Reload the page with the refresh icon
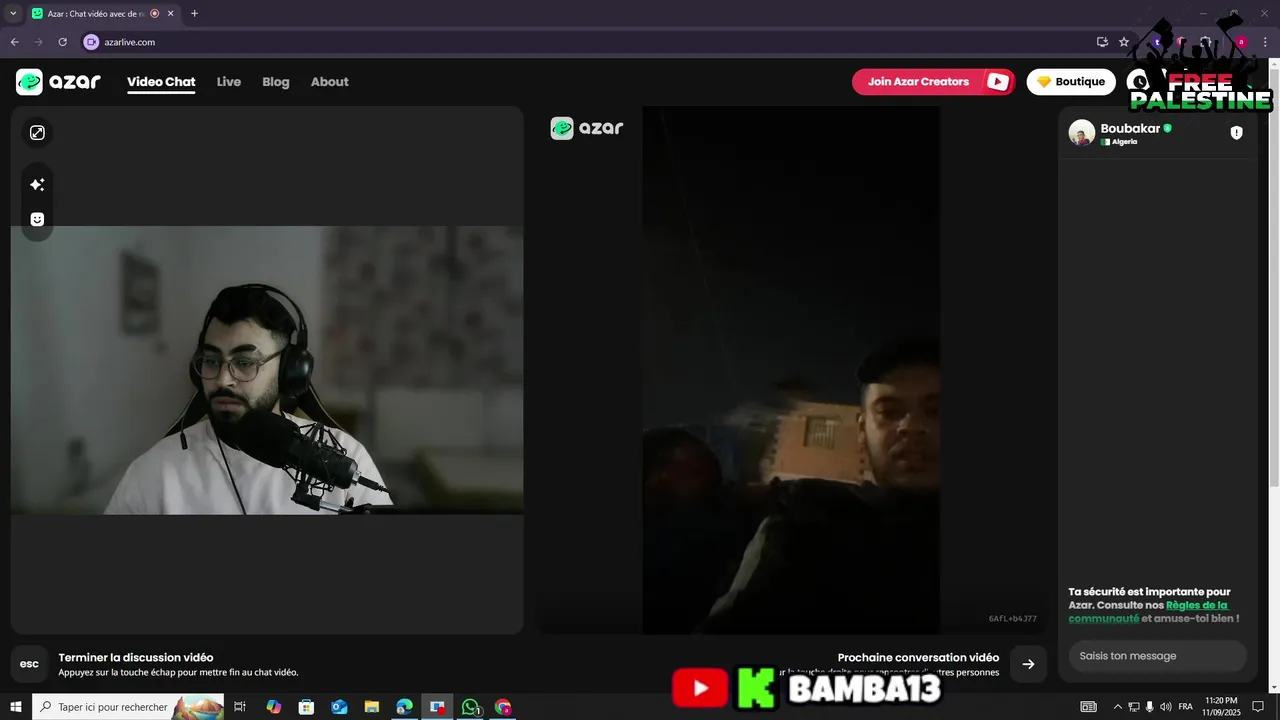 point(62,42)
